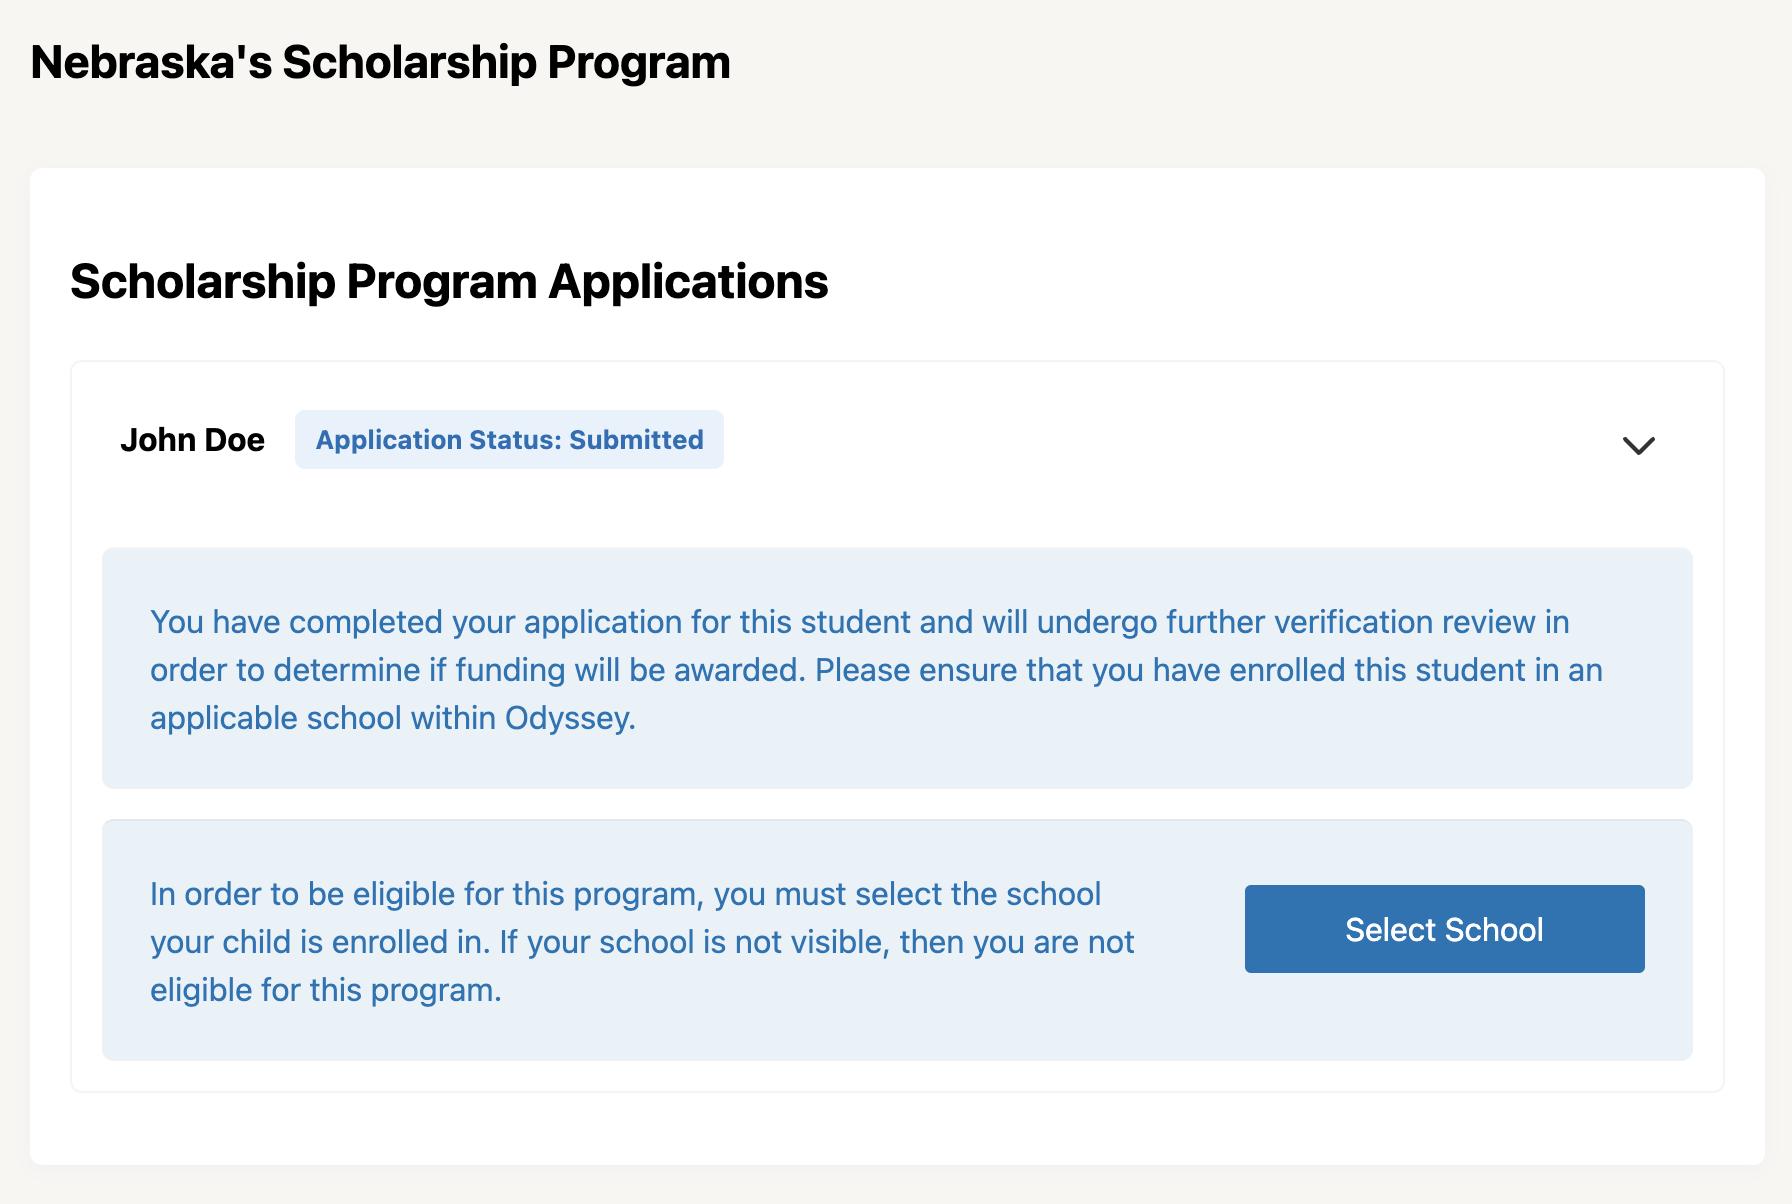Click the 'In order to be eligible' line
Viewport: 1792px width, 1204px height.
(625, 894)
